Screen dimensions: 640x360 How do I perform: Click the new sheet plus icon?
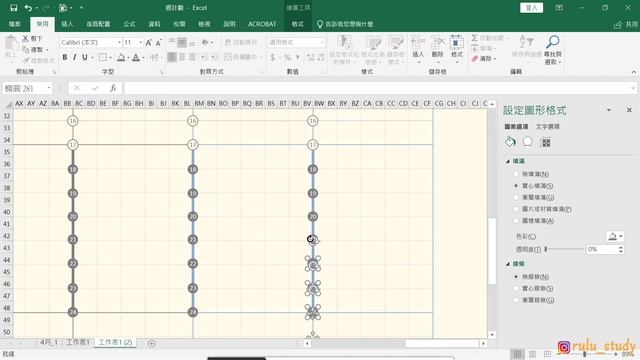151,343
